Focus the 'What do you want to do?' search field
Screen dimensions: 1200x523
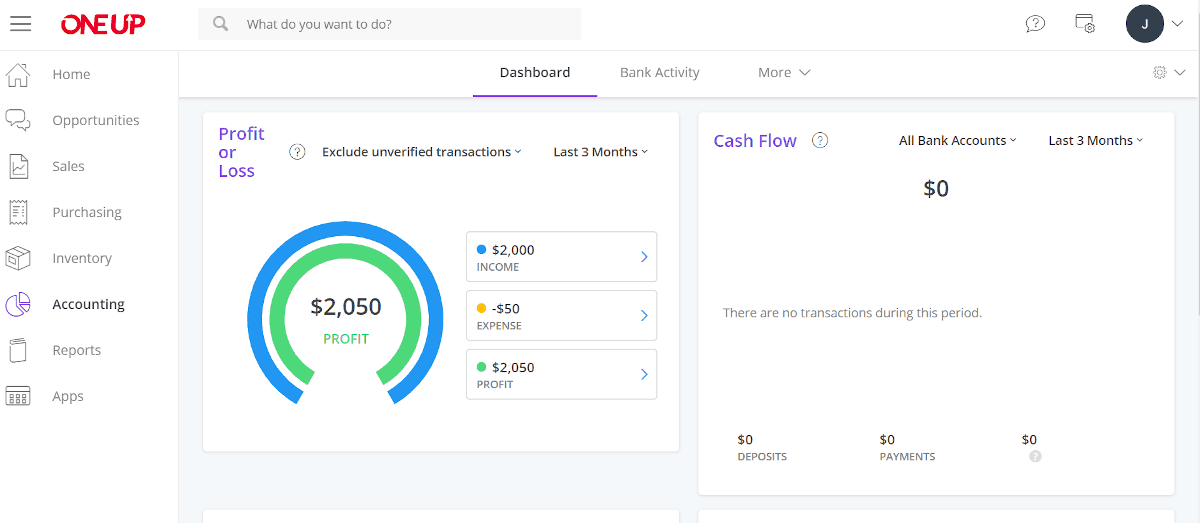tap(389, 23)
